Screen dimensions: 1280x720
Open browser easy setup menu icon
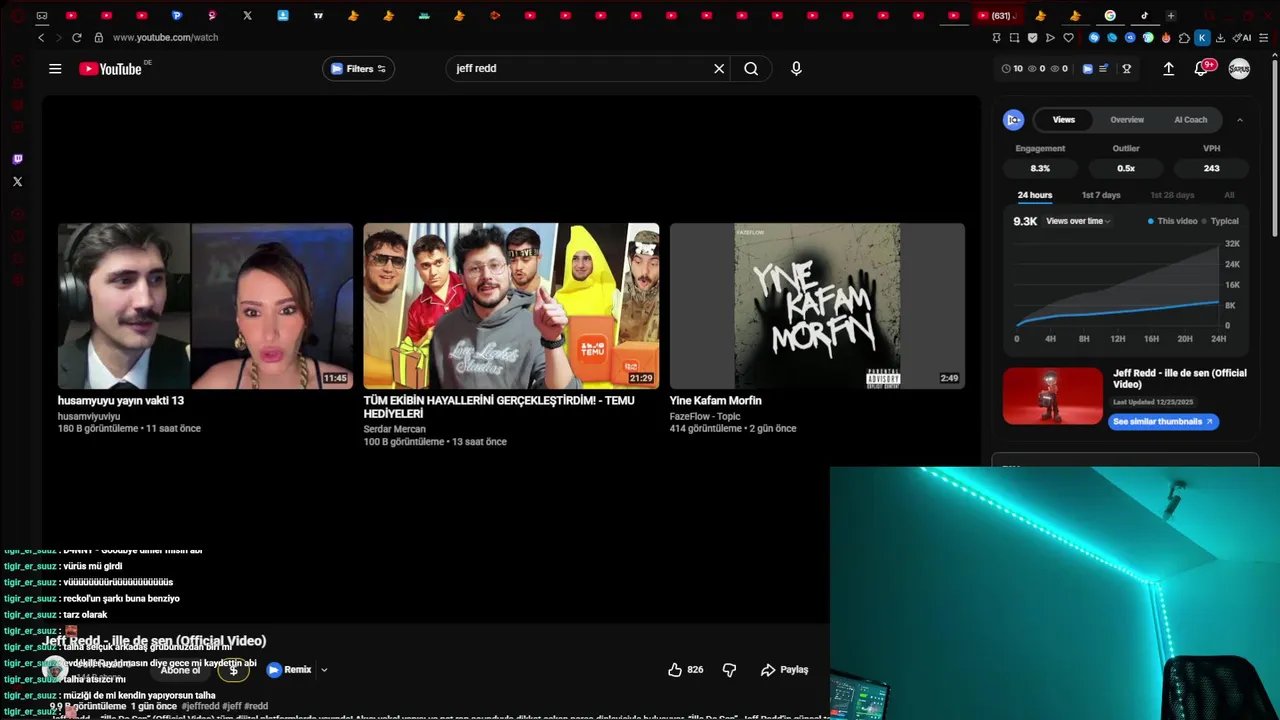point(1264,38)
